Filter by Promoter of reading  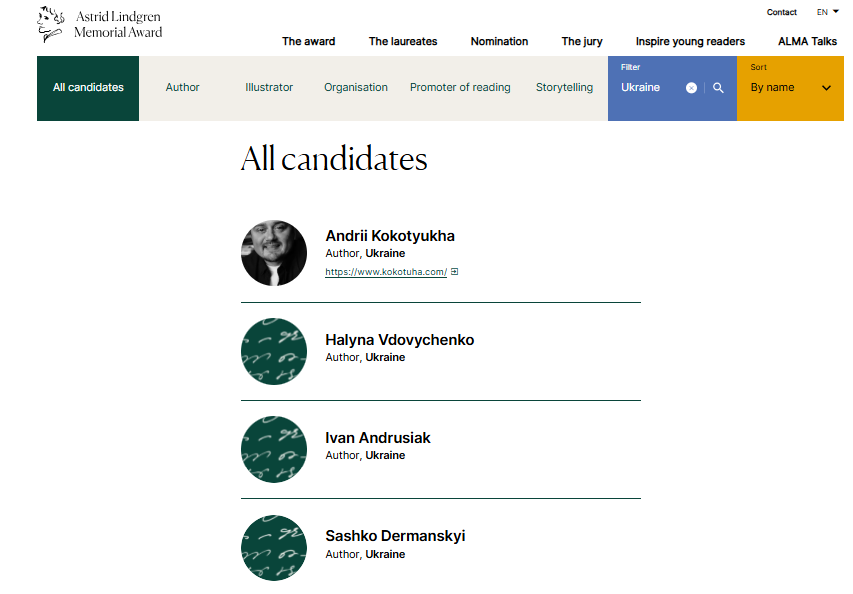coord(460,88)
